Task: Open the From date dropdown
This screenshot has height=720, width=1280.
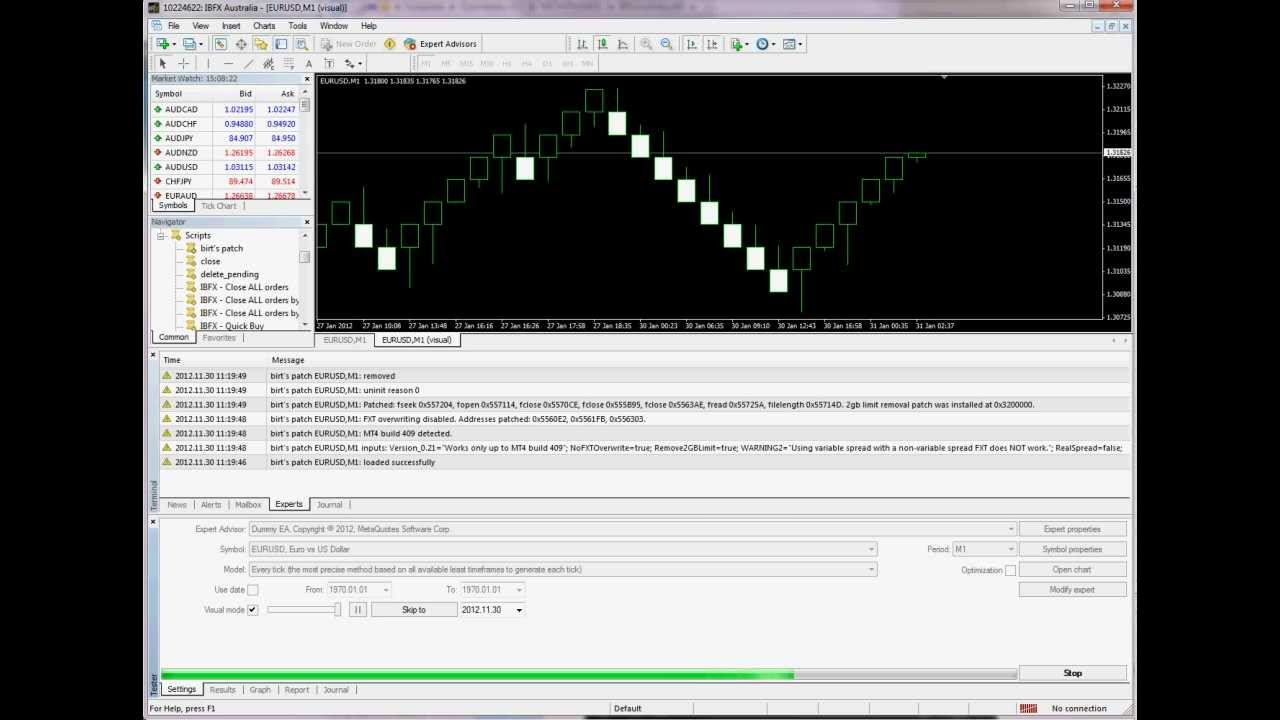Action: 385,590
